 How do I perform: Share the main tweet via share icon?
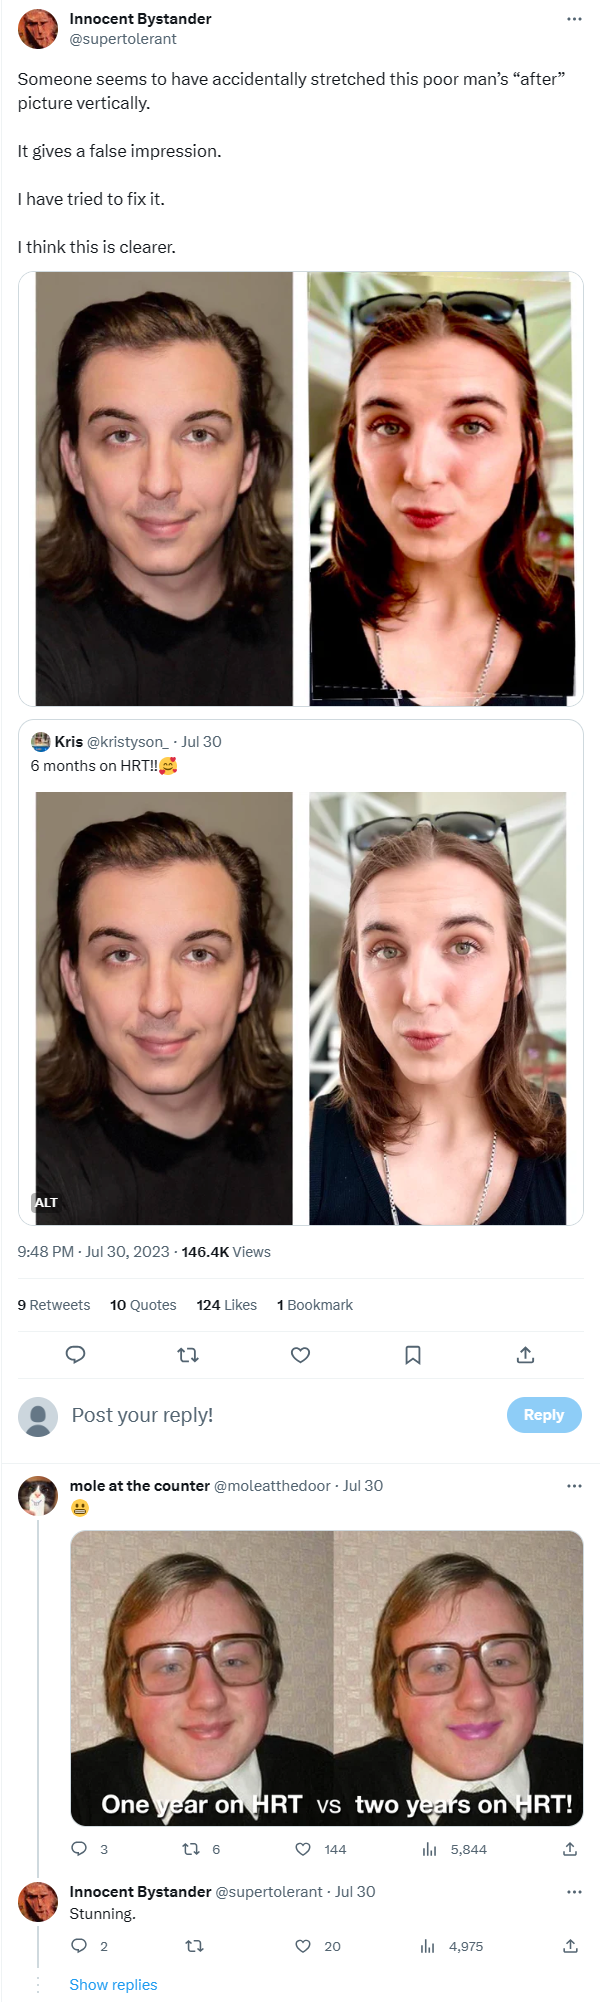526,1355
